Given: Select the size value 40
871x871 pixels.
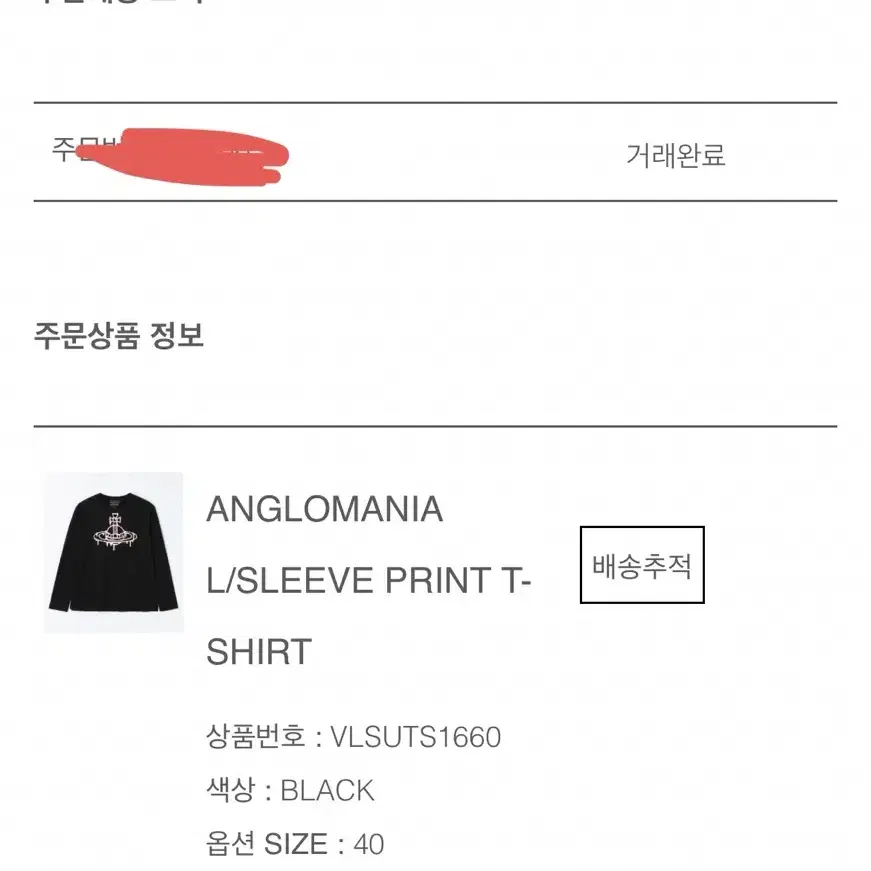Looking at the screenshot, I should click(369, 844).
